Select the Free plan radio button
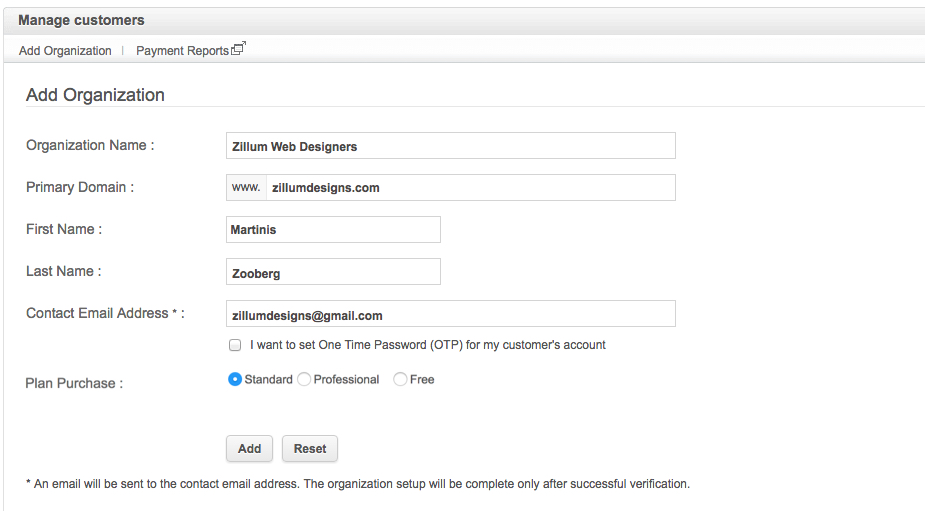 coord(400,379)
